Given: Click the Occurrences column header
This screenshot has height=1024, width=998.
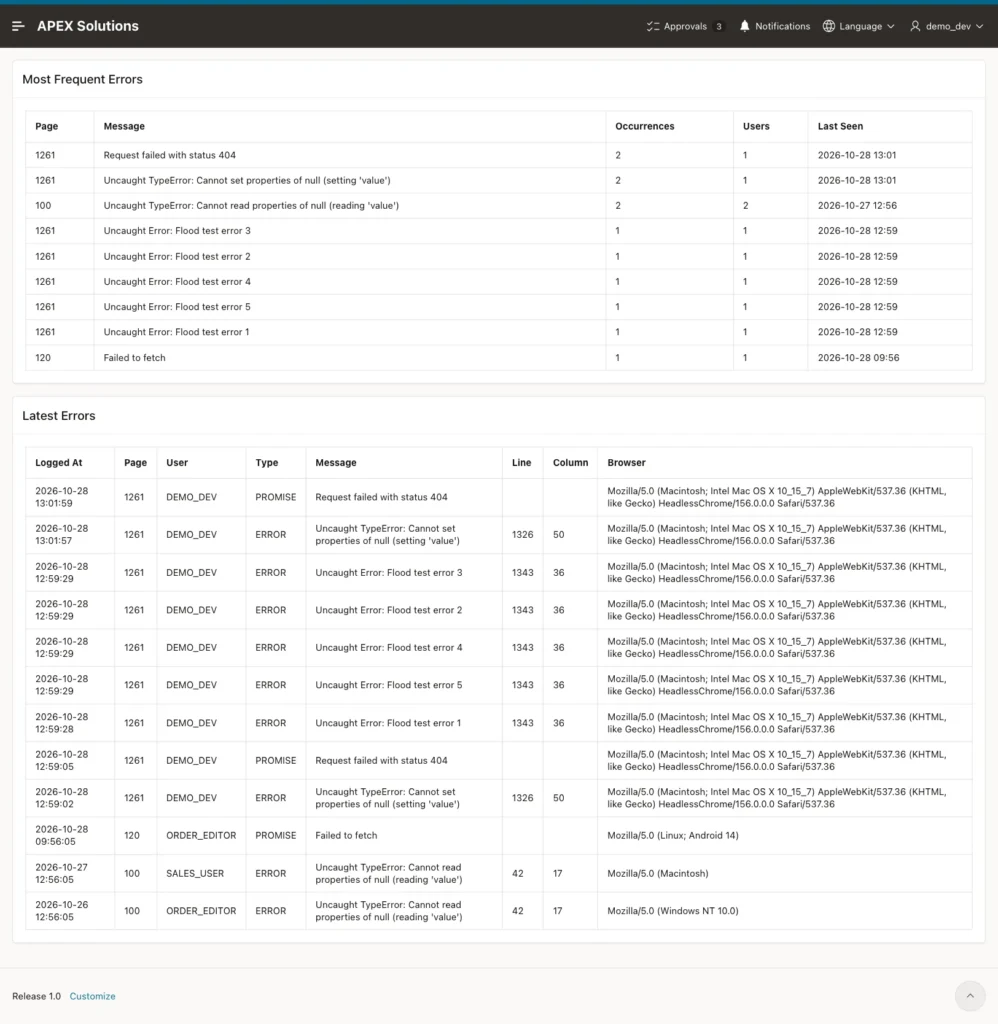Looking at the screenshot, I should tap(645, 126).
